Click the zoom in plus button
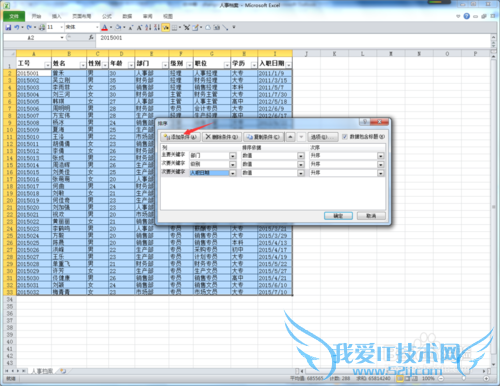 point(486,379)
